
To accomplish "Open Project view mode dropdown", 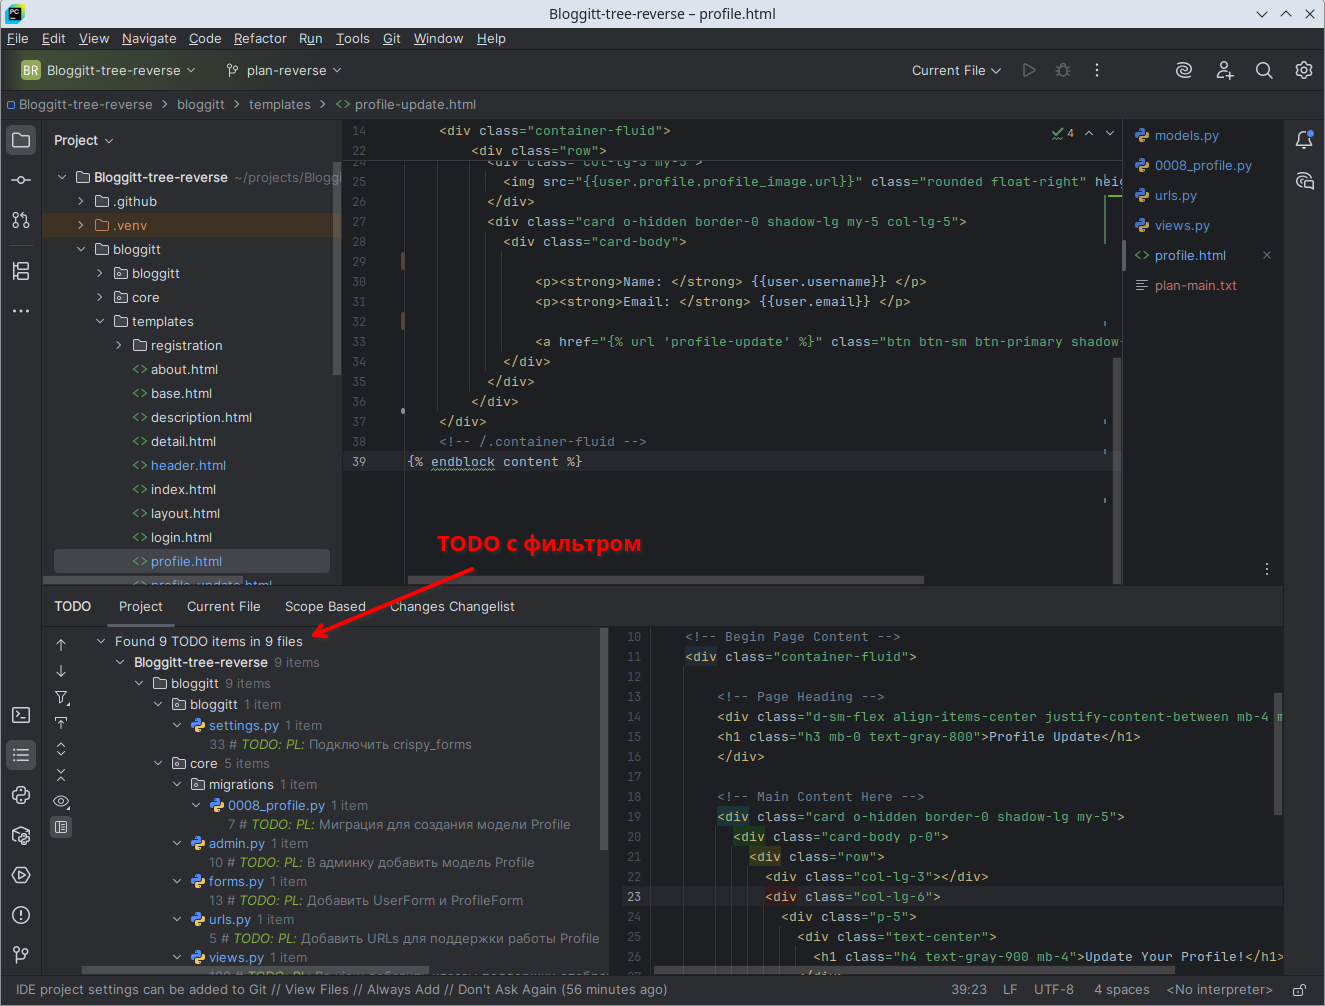I will click(84, 140).
